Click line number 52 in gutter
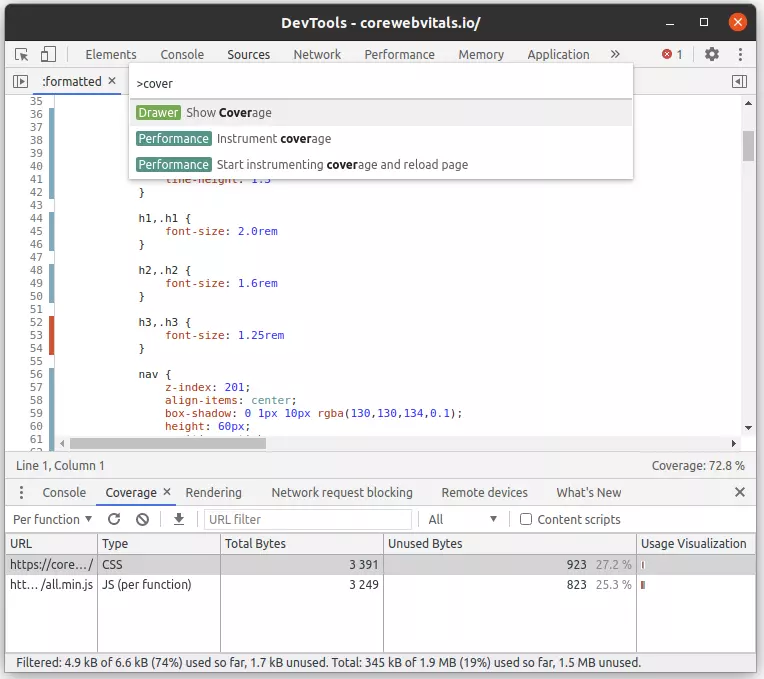764x679 pixels. [36, 322]
